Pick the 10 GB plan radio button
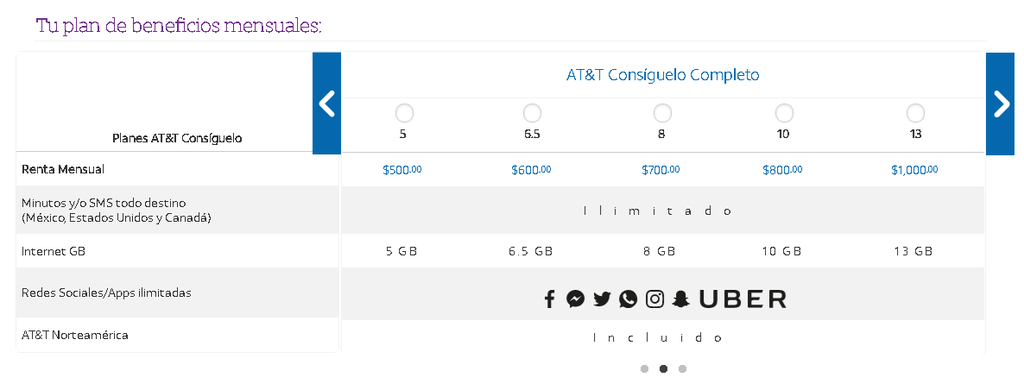 tap(784, 113)
